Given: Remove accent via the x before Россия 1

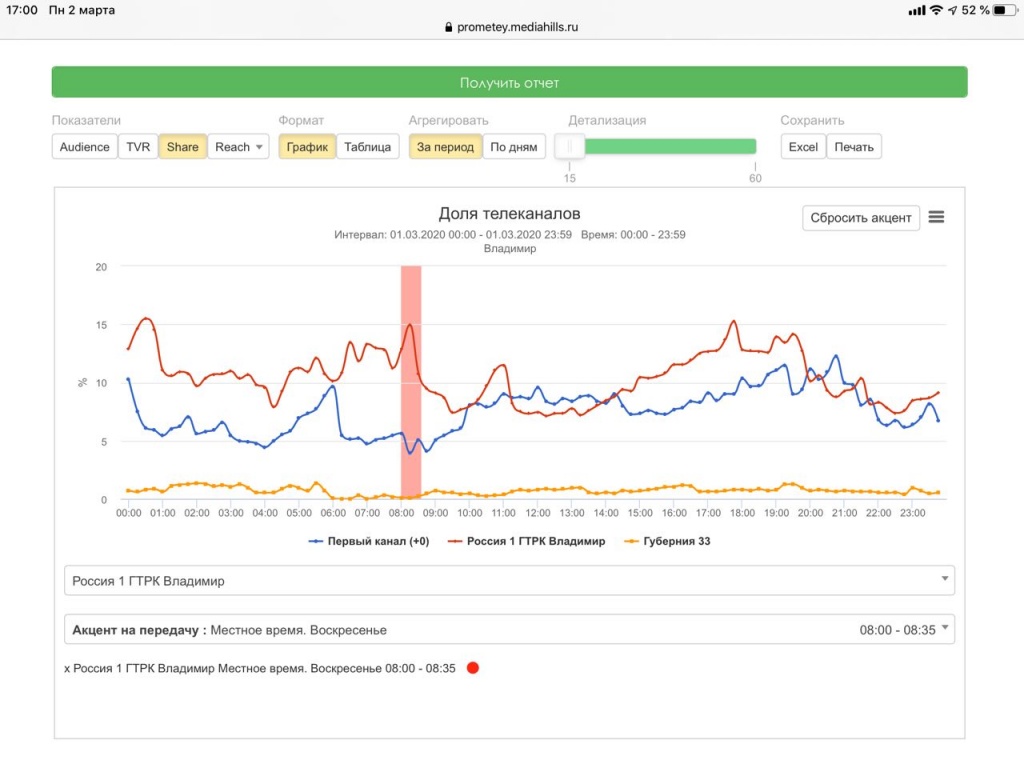Looking at the screenshot, I should [67, 668].
